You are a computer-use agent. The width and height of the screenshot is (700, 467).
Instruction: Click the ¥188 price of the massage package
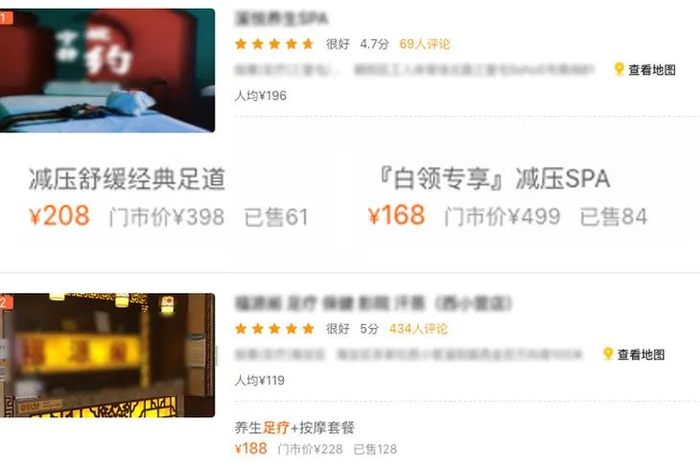(251, 448)
